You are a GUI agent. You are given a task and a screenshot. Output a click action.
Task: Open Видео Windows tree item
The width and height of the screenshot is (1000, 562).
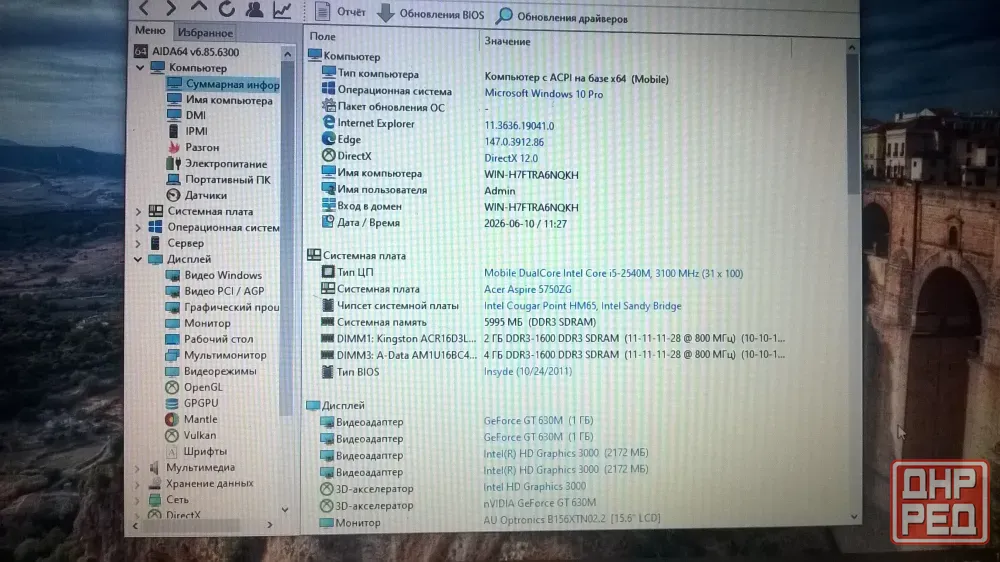click(x=214, y=275)
